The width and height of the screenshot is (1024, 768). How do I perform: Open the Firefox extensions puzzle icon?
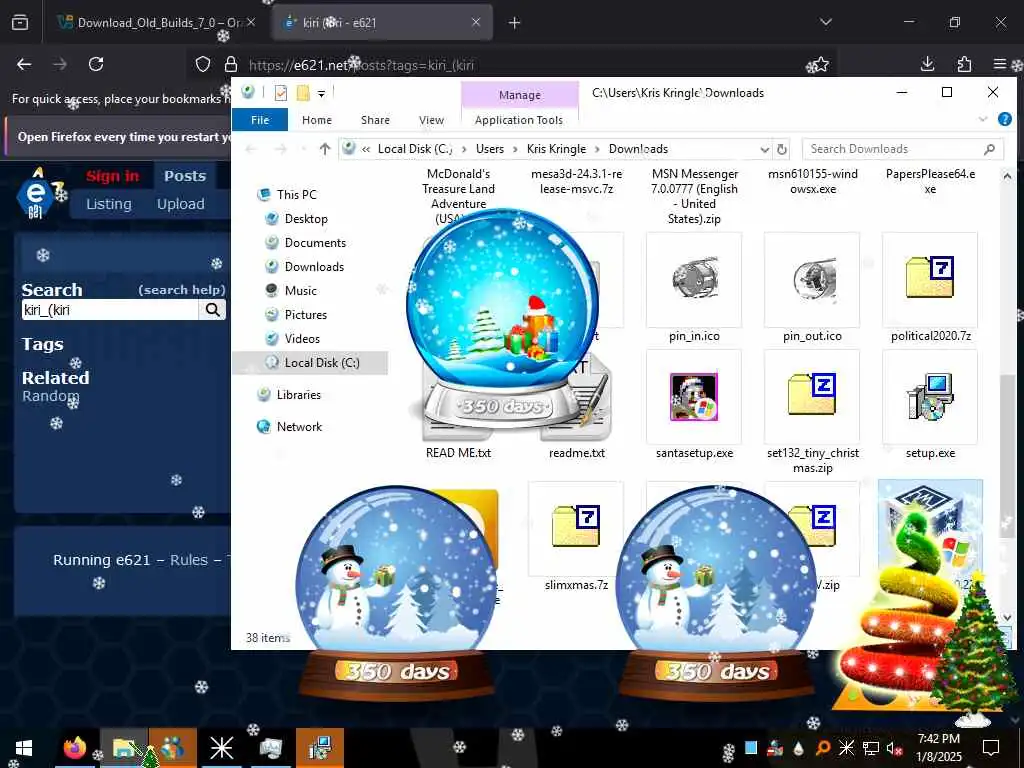[964, 64]
